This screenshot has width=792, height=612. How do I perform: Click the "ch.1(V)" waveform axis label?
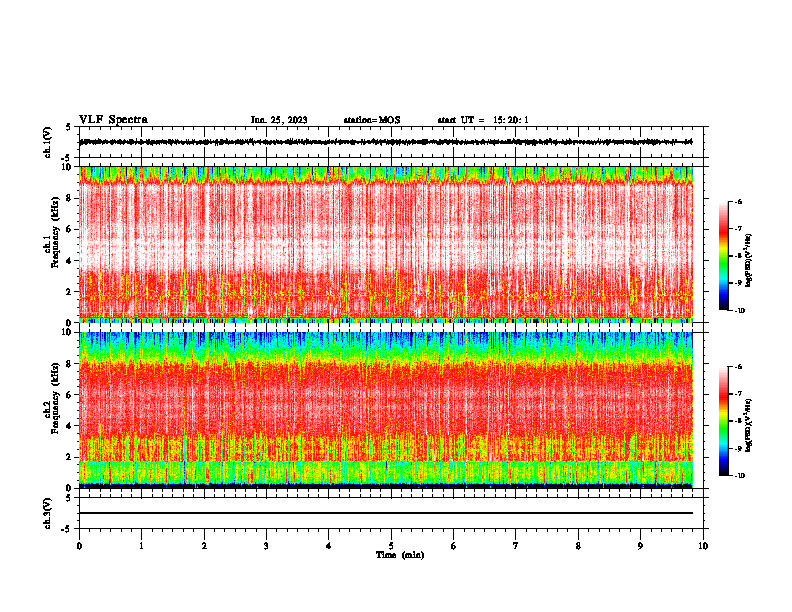pyautogui.click(x=47, y=142)
